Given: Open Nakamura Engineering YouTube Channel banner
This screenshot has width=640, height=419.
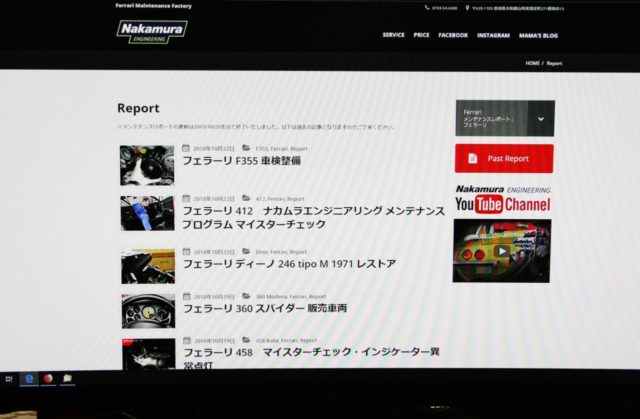Looking at the screenshot, I should [x=503, y=200].
